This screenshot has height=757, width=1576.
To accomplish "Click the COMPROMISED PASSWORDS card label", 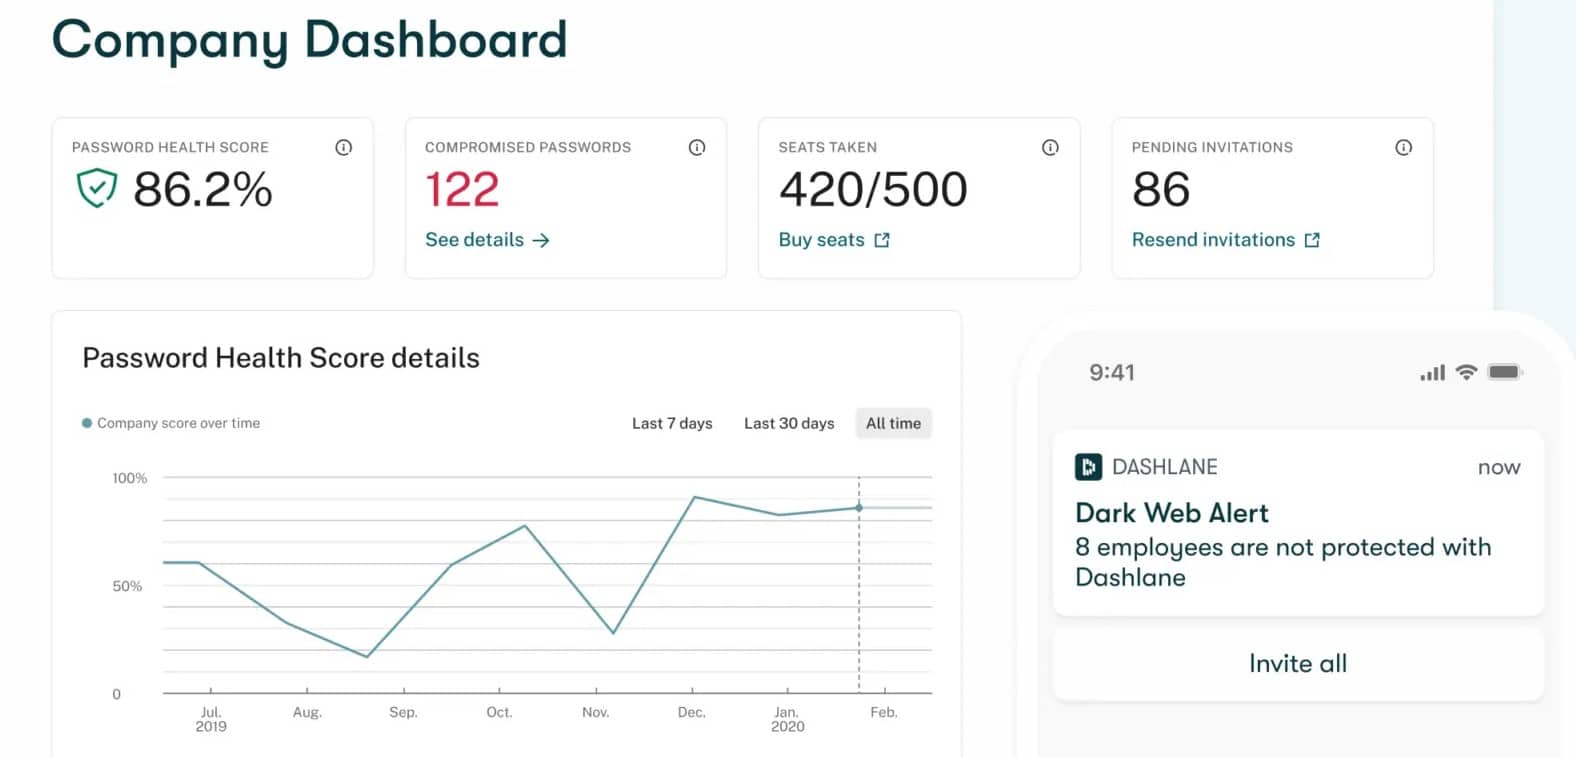I will (528, 147).
